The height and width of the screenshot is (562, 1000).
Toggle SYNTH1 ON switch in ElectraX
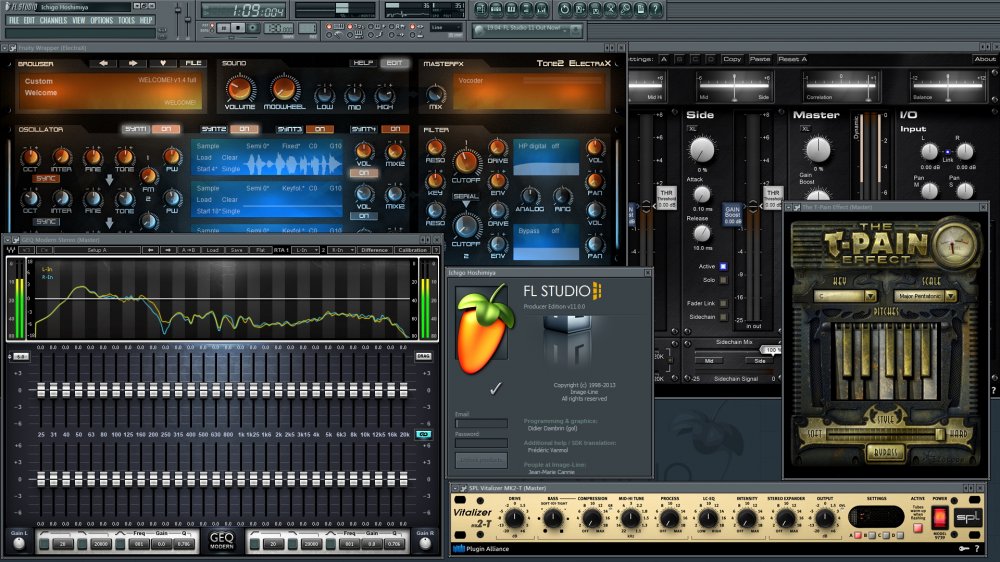(x=166, y=129)
